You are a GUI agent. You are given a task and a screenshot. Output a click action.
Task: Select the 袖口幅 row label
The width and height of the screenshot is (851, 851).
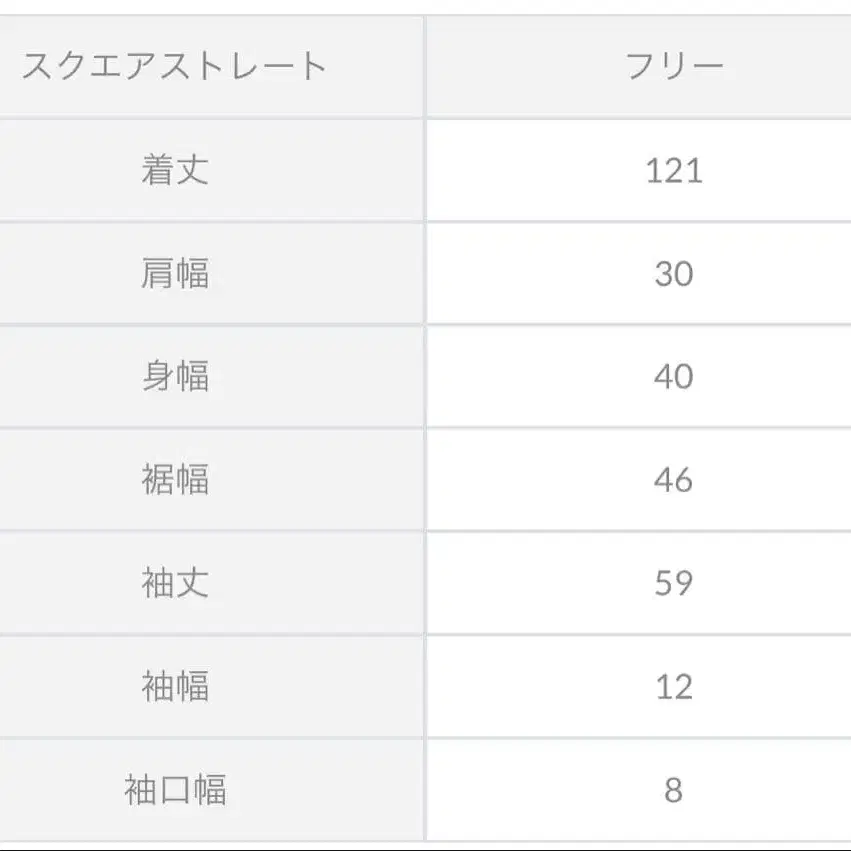coord(175,790)
